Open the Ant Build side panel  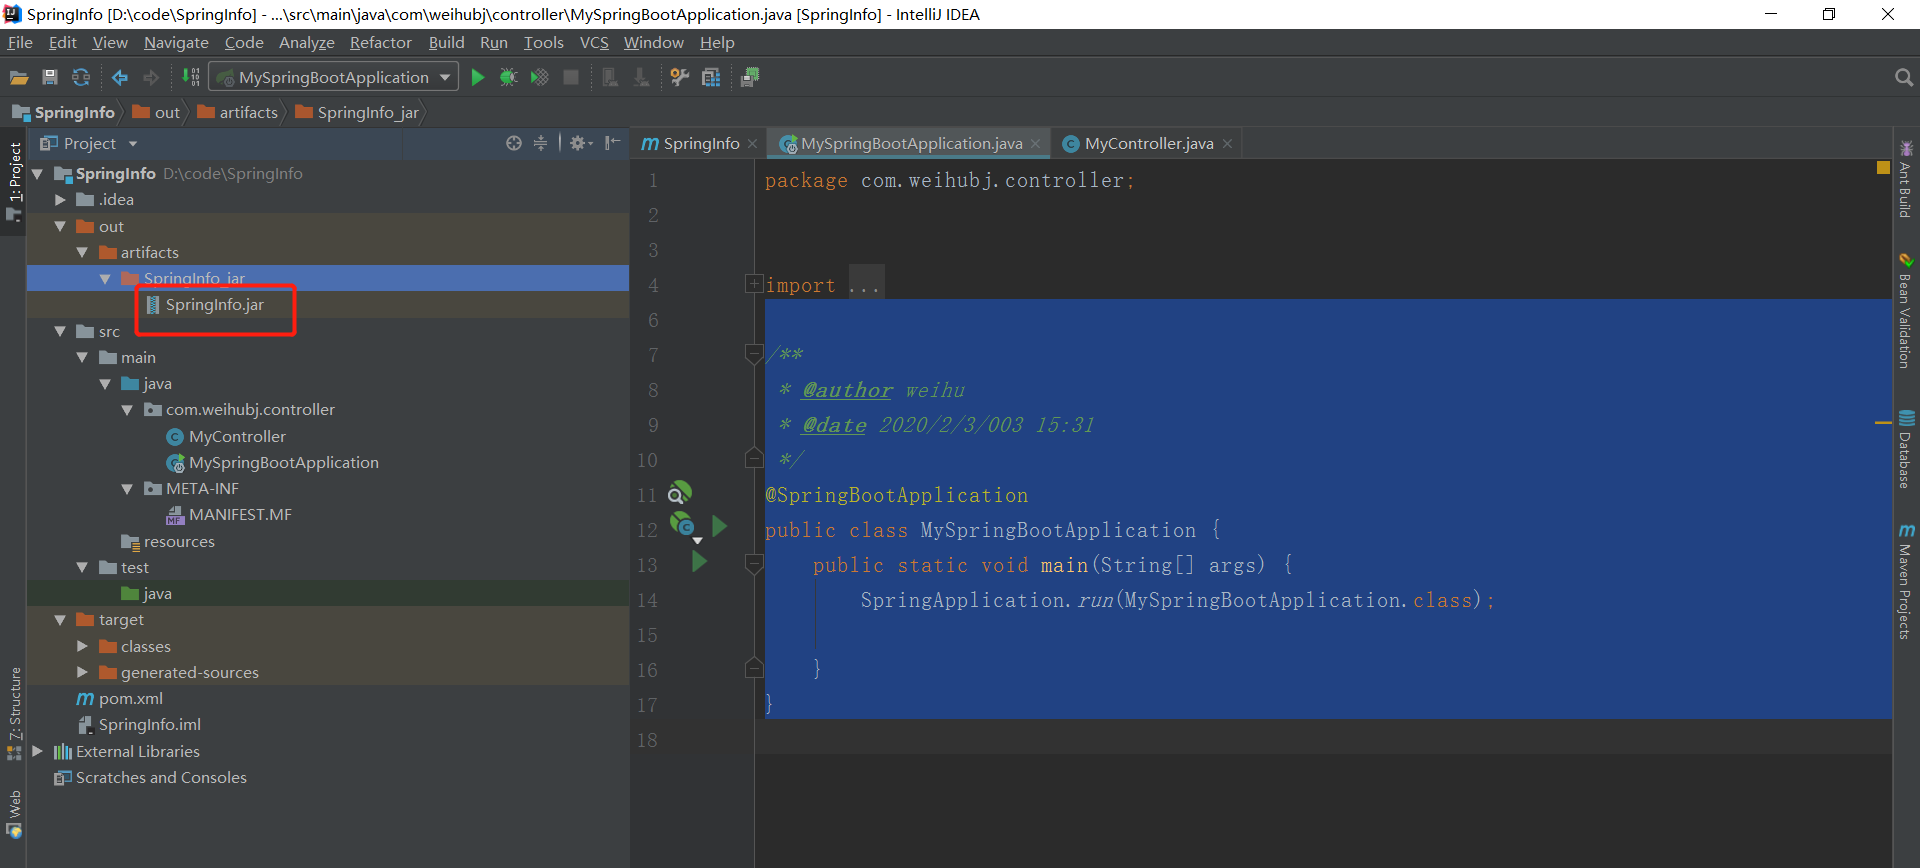coord(1906,179)
